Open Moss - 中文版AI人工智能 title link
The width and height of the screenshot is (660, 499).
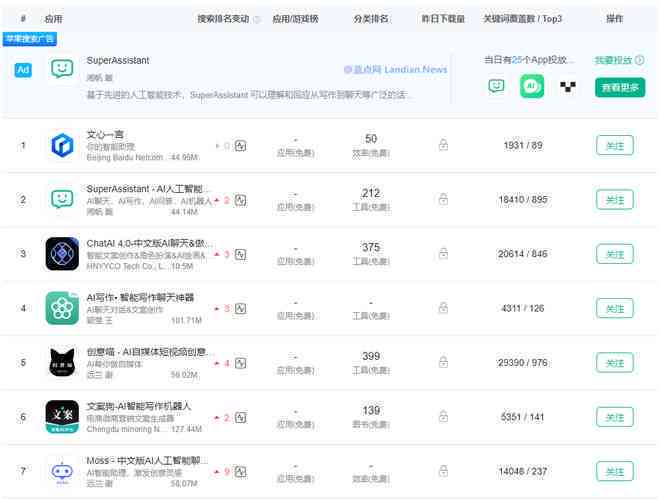coord(147,460)
